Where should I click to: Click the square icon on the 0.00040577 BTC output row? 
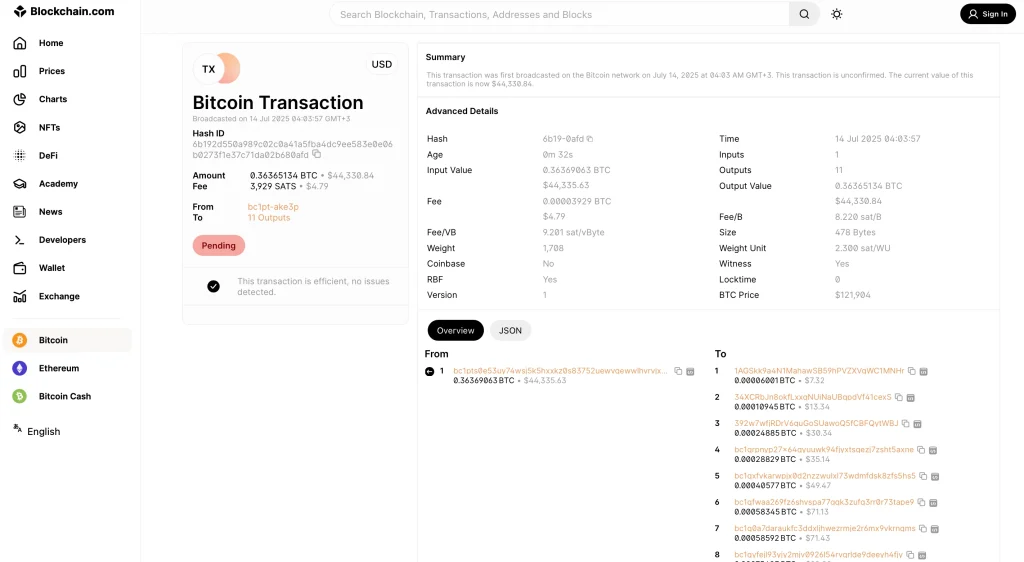pyautogui.click(x=935, y=476)
